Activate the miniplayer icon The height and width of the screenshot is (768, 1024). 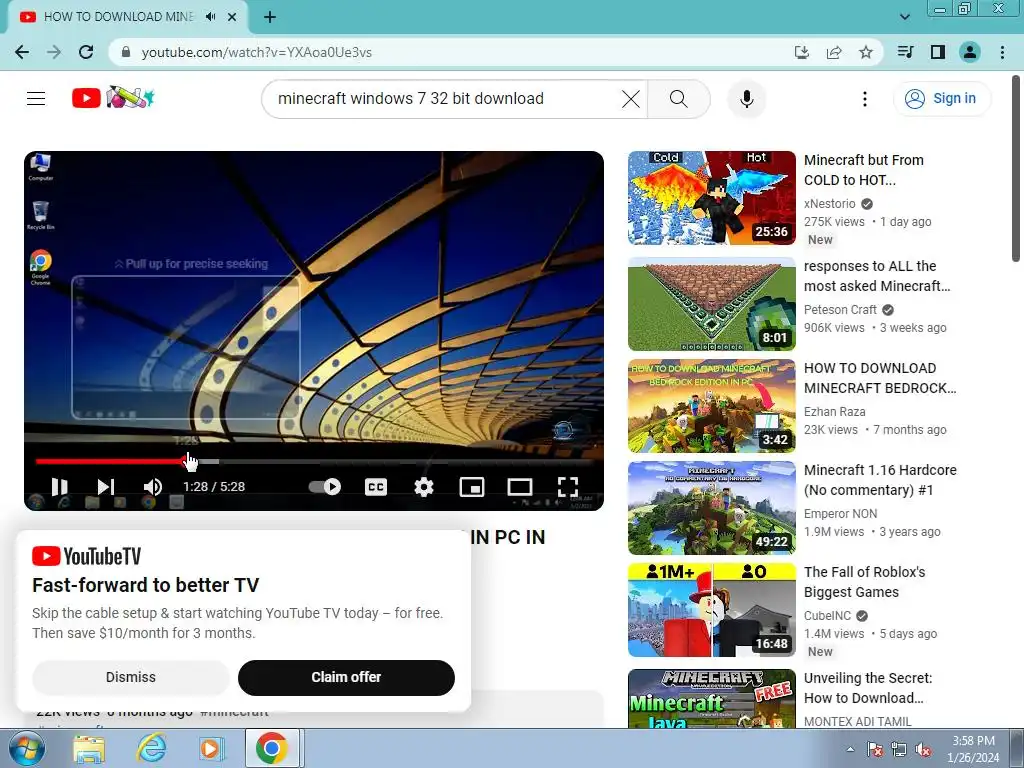pyautogui.click(x=472, y=487)
